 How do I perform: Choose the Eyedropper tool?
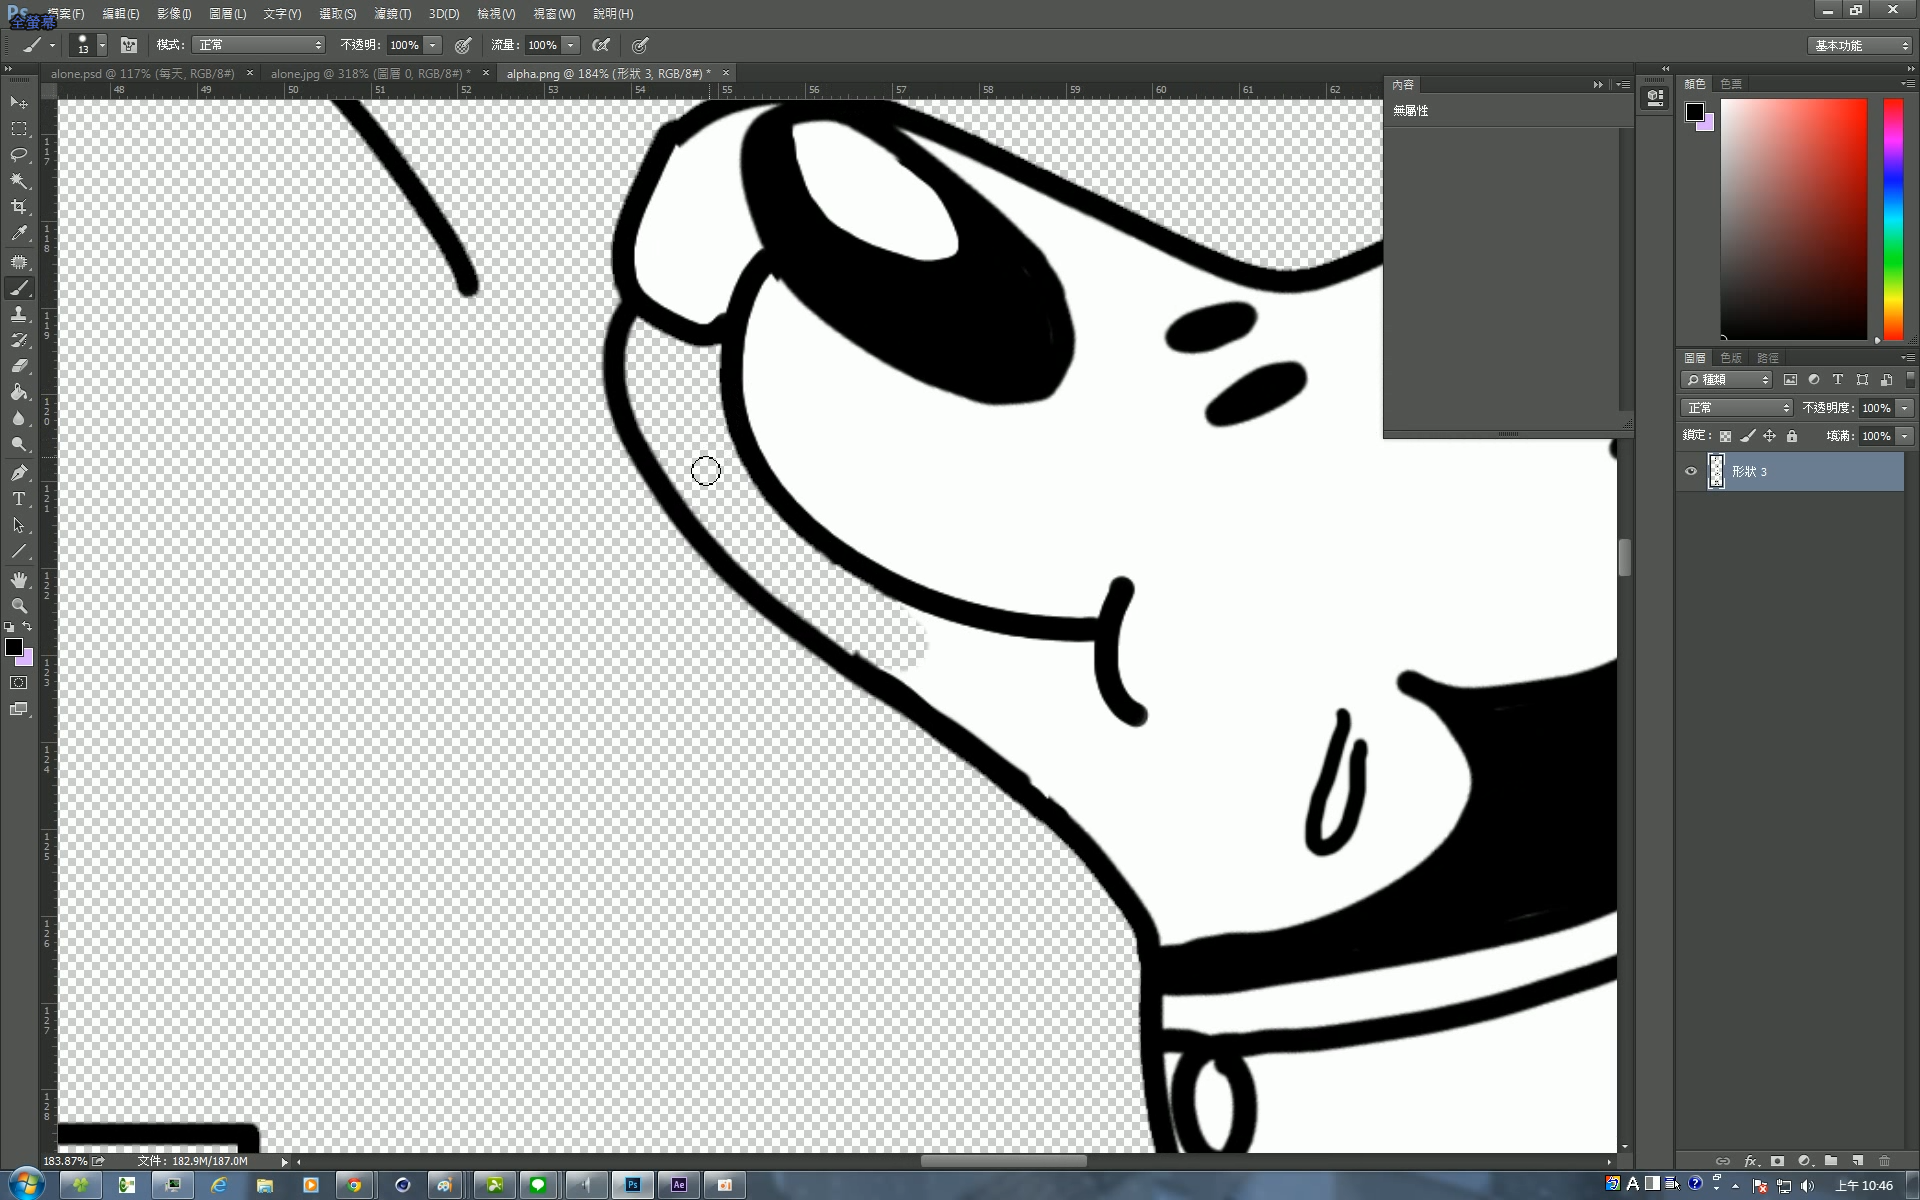(x=19, y=234)
